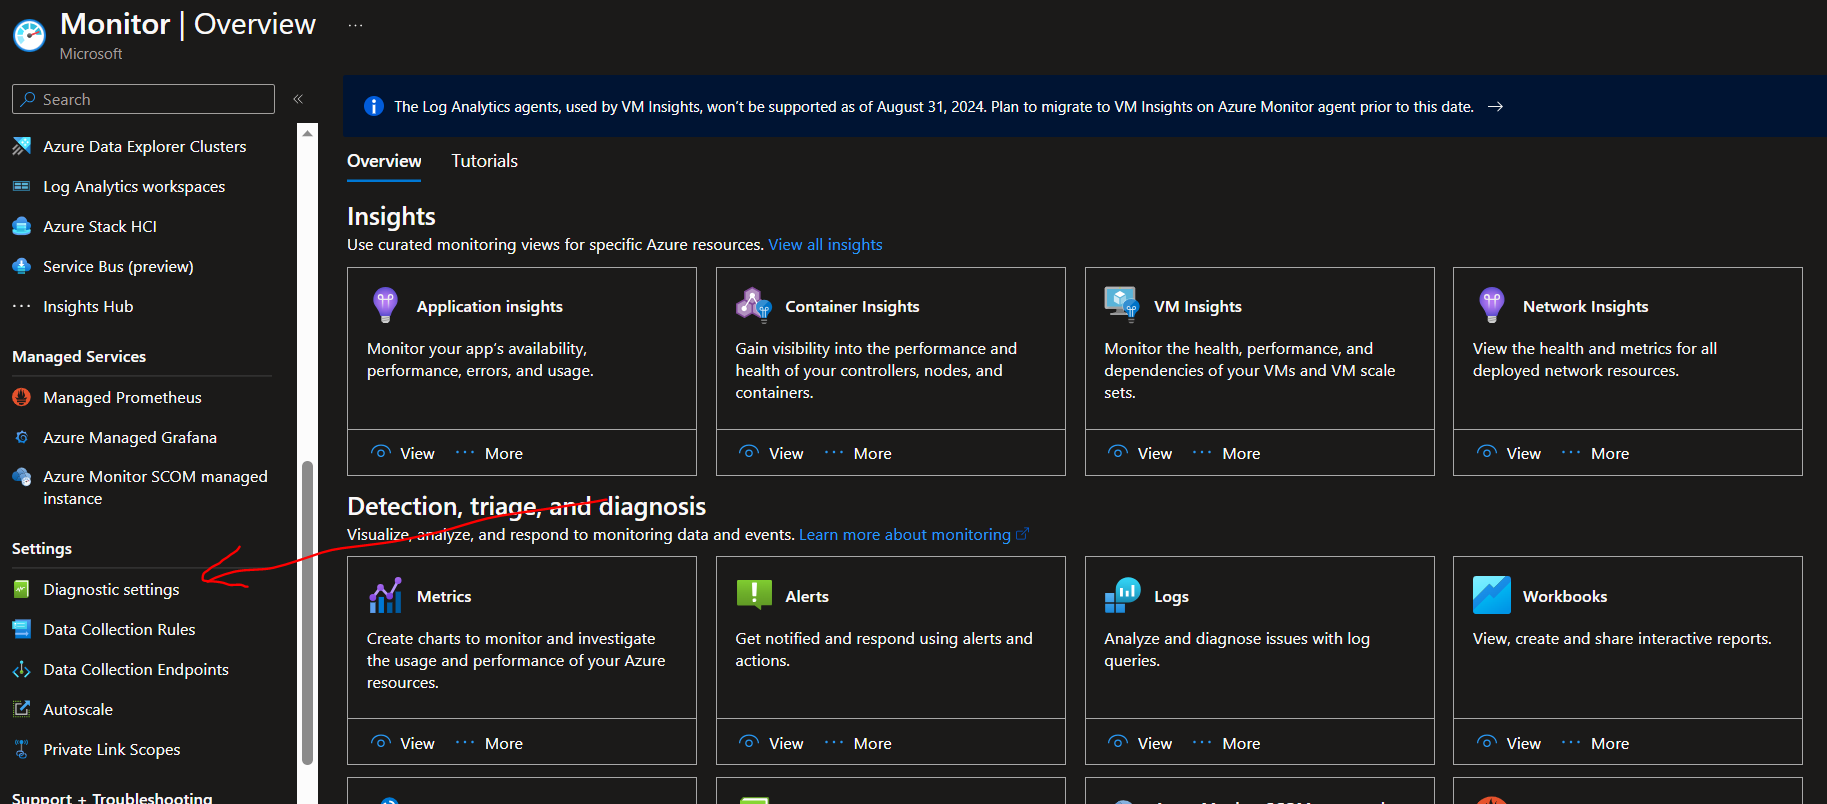Image resolution: width=1827 pixels, height=804 pixels.
Task: Open Diagnostic settings in the sidebar
Action: pyautogui.click(x=111, y=589)
